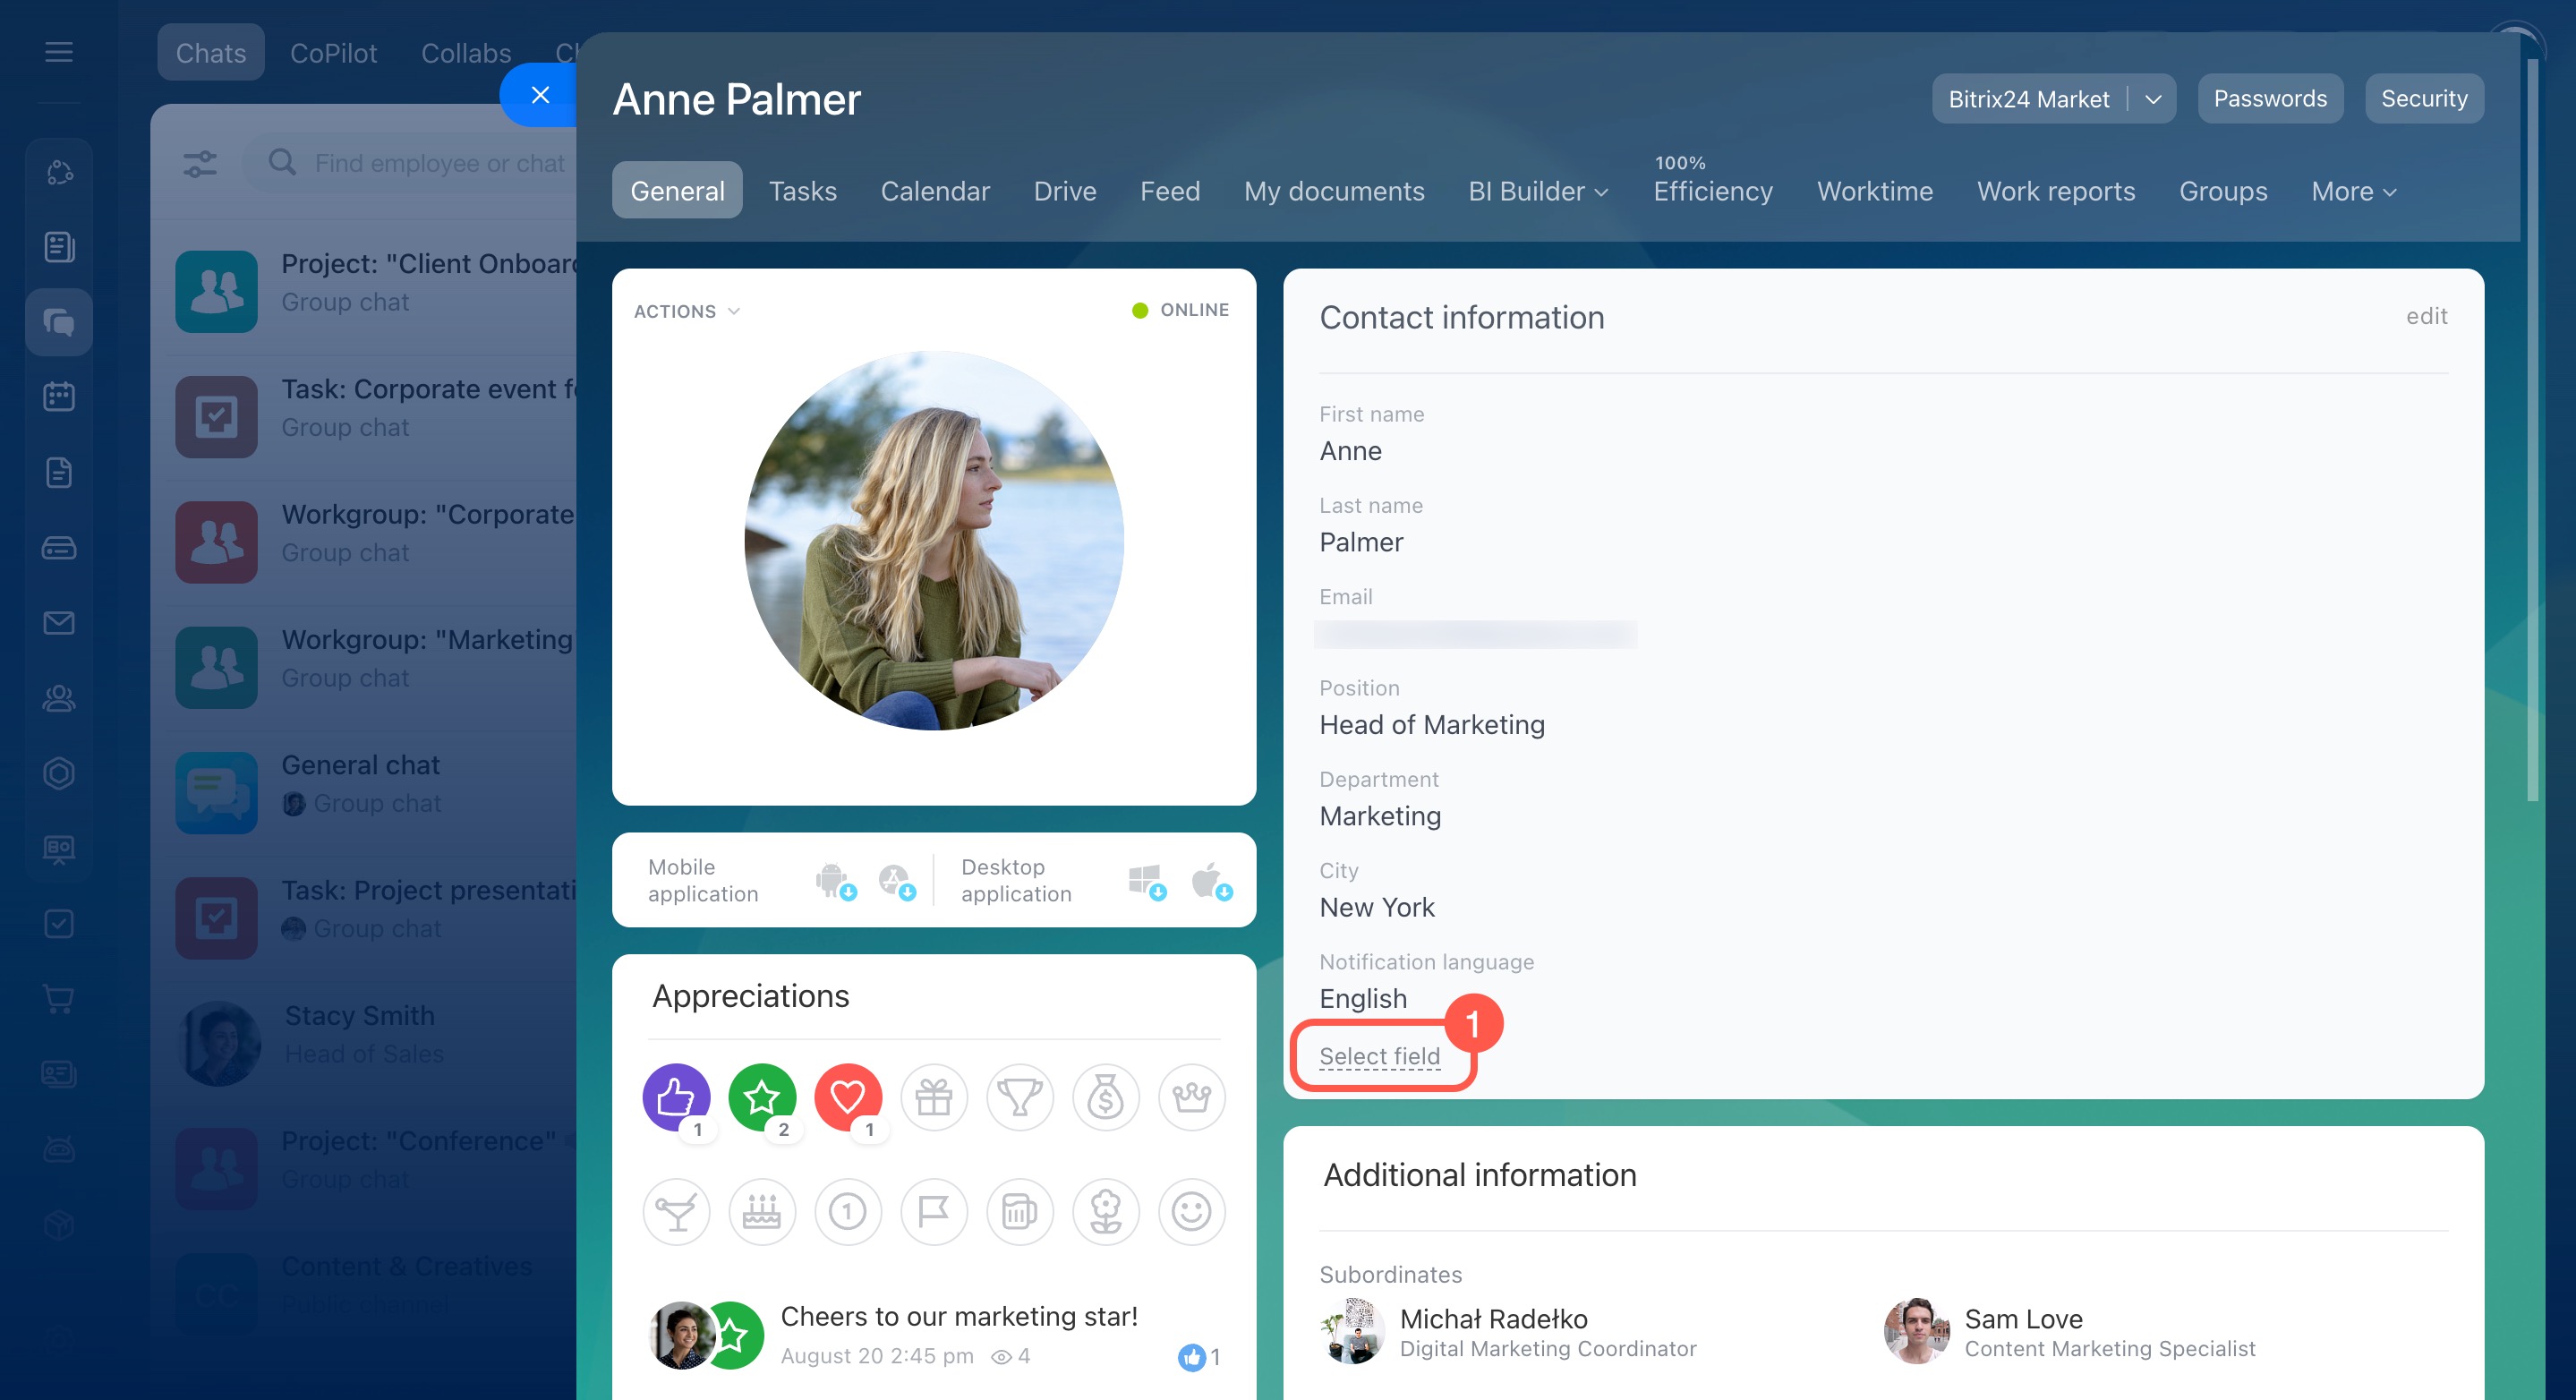
Task: Select the beer mug appreciation badge
Action: tap(1020, 1212)
